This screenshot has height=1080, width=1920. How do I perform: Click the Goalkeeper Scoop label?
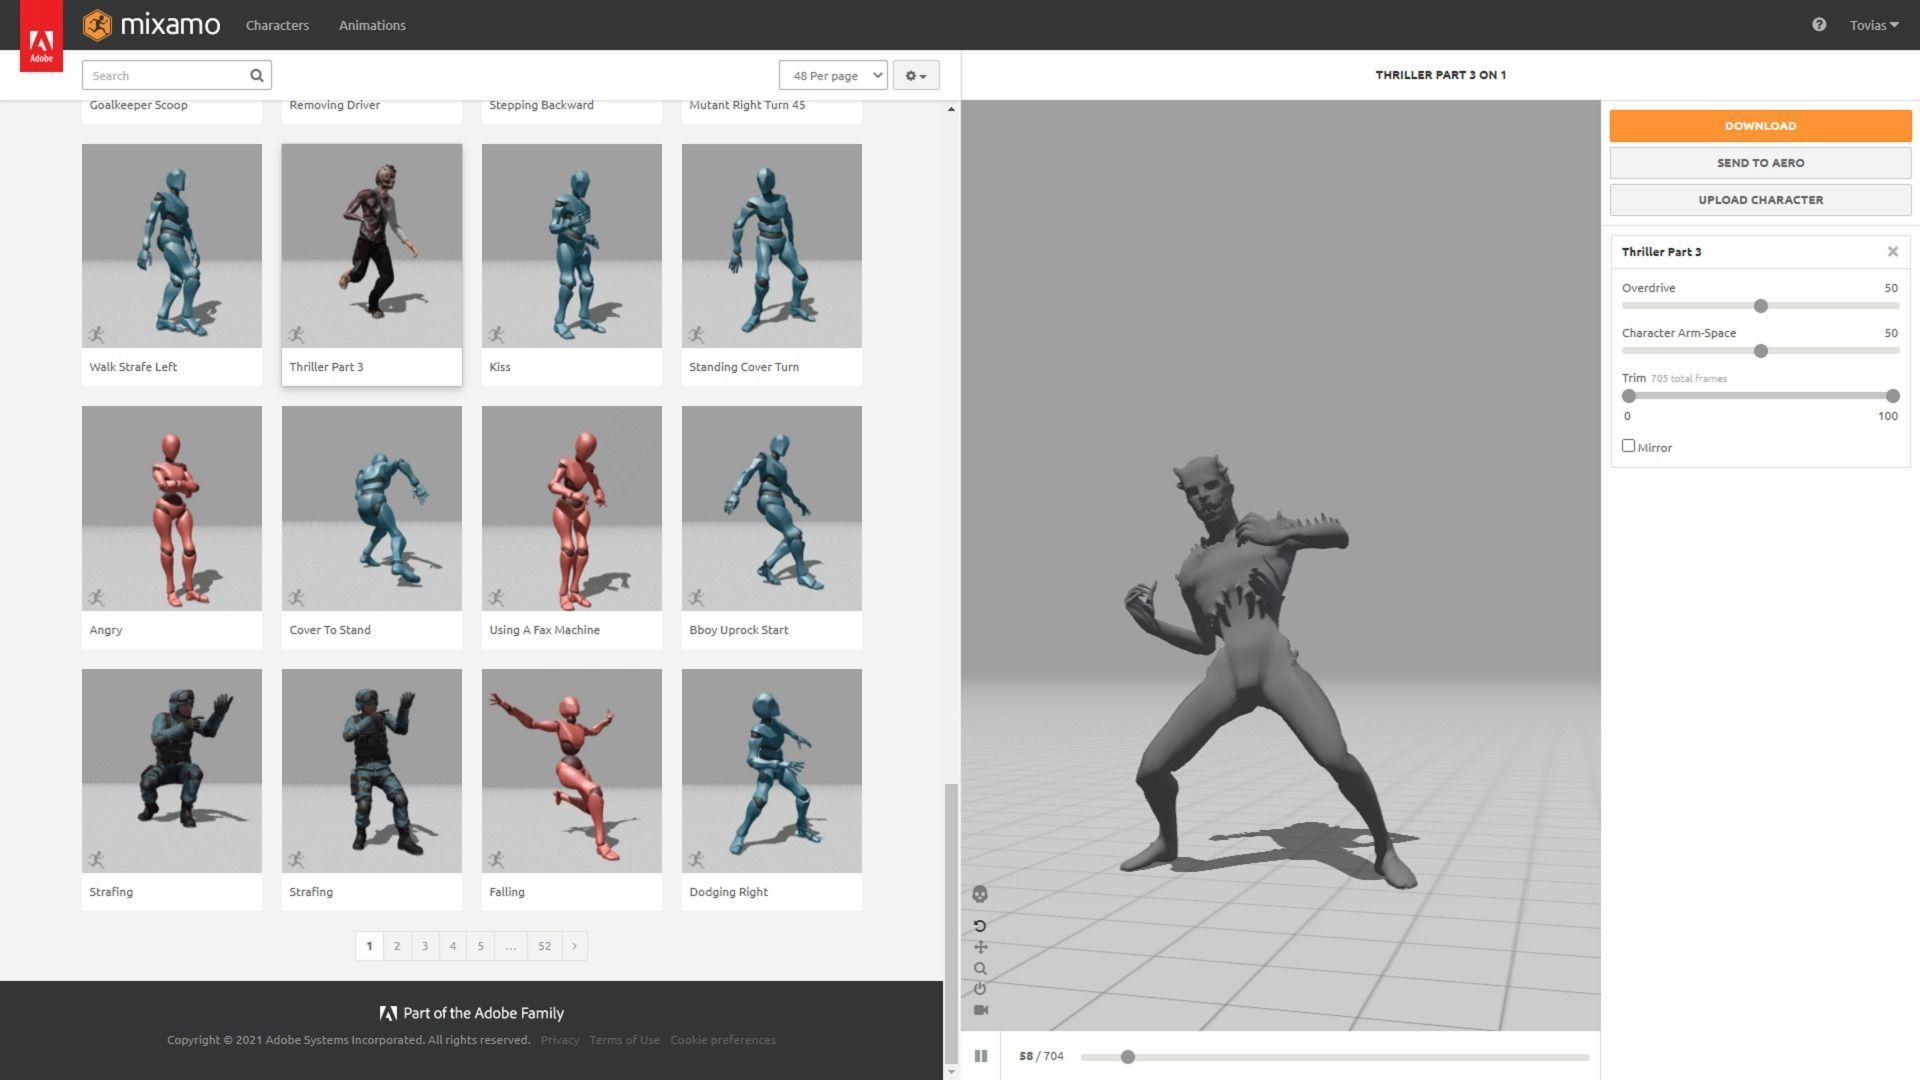[138, 105]
